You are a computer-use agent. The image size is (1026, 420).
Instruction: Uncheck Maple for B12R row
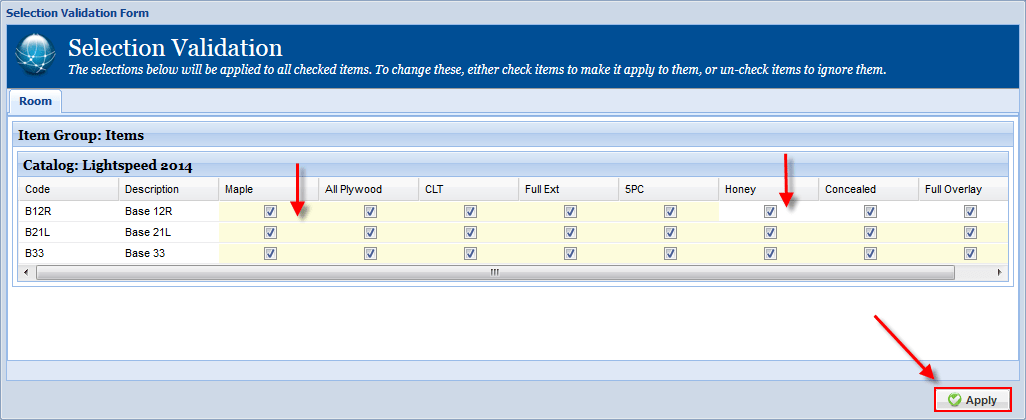point(271,211)
